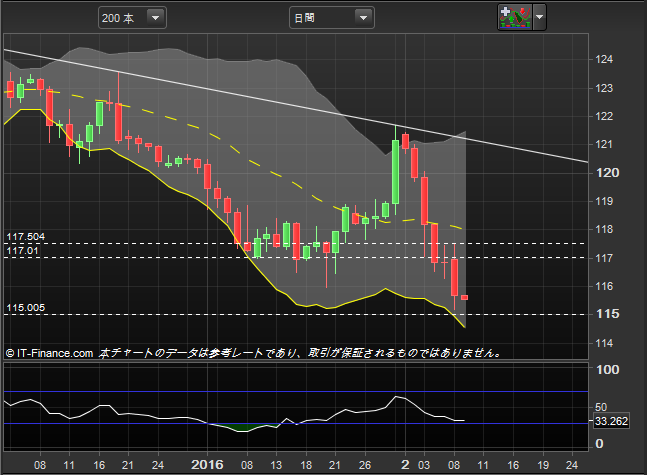Screen dimensions: 647x475
Task: Click the 117.504 price level label
Action: pos(26,236)
